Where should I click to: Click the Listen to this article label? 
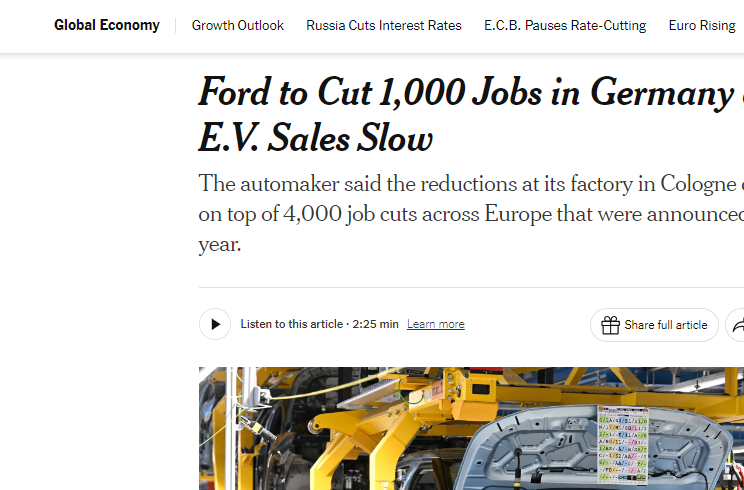(x=291, y=324)
